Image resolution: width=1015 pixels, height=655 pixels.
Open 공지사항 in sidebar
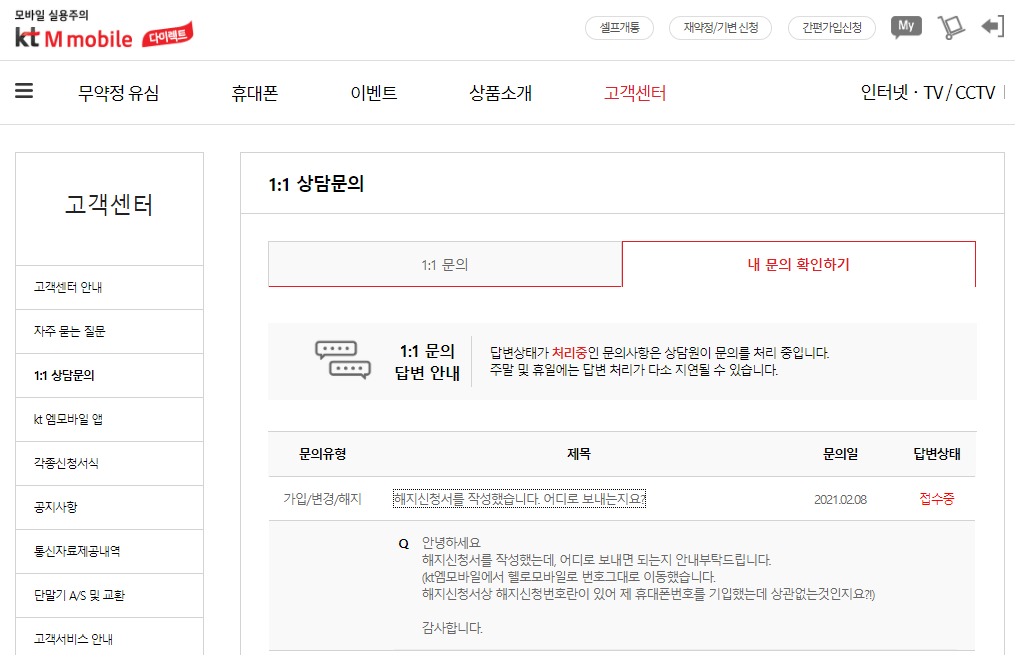tap(109, 507)
